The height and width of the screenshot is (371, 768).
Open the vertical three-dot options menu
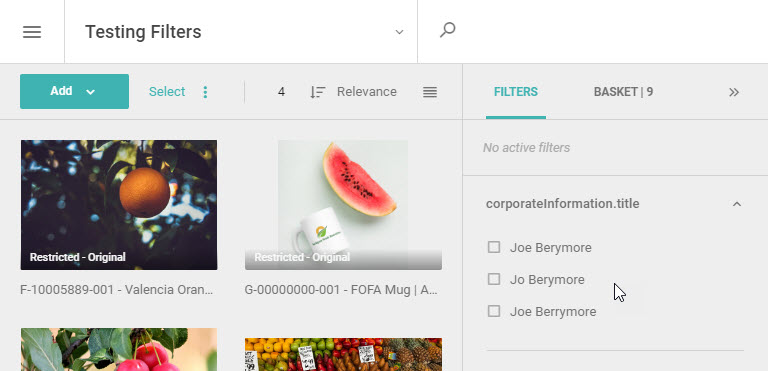pyautogui.click(x=205, y=92)
